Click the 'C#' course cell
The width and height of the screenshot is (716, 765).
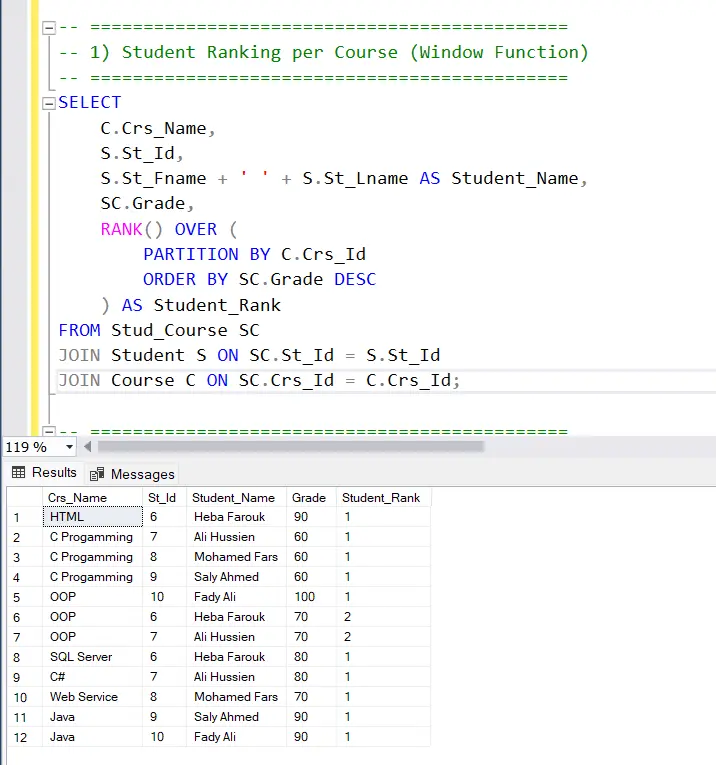[93, 677]
